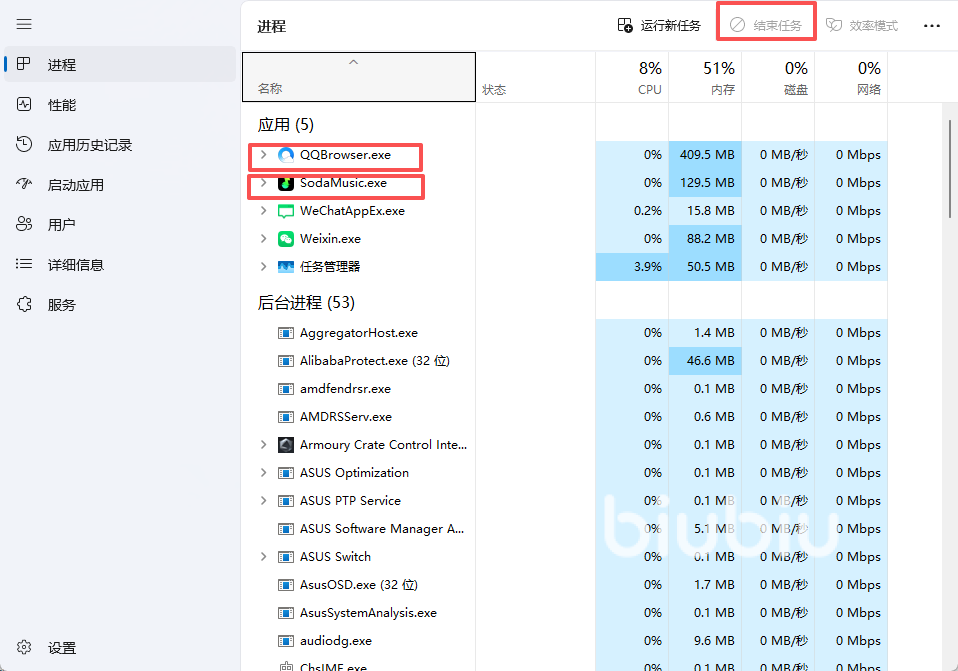The height and width of the screenshot is (671, 958).
Task: Open the 服务 services page
Action: click(x=61, y=305)
